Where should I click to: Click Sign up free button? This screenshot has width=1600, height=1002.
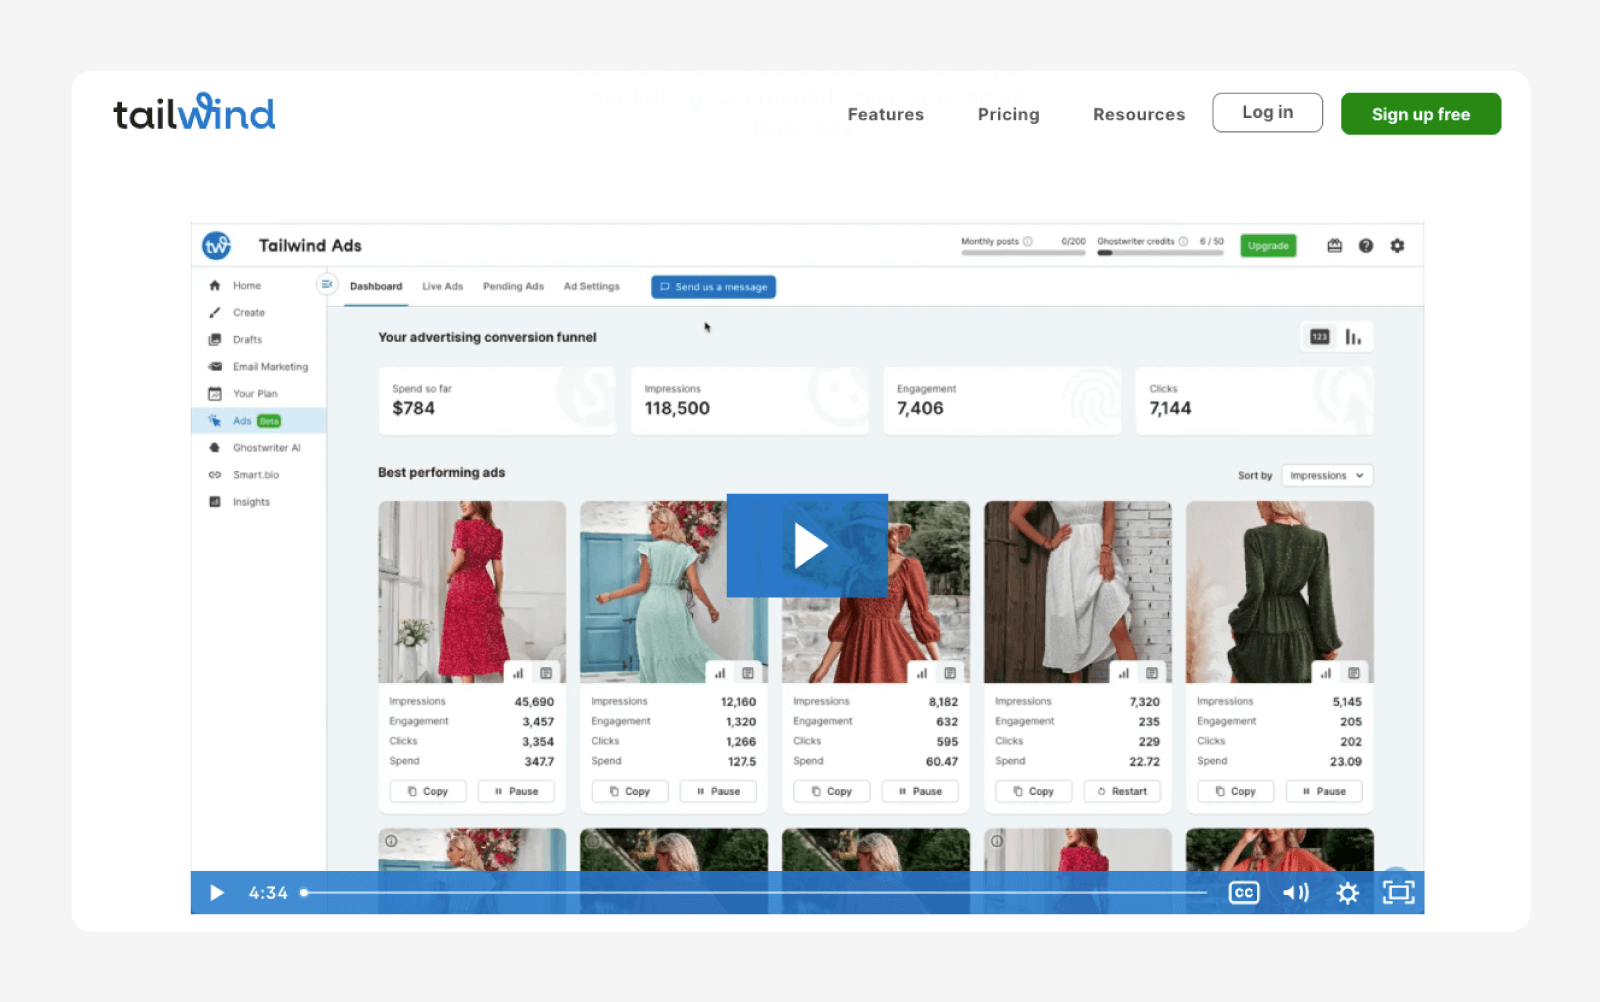pyautogui.click(x=1420, y=114)
